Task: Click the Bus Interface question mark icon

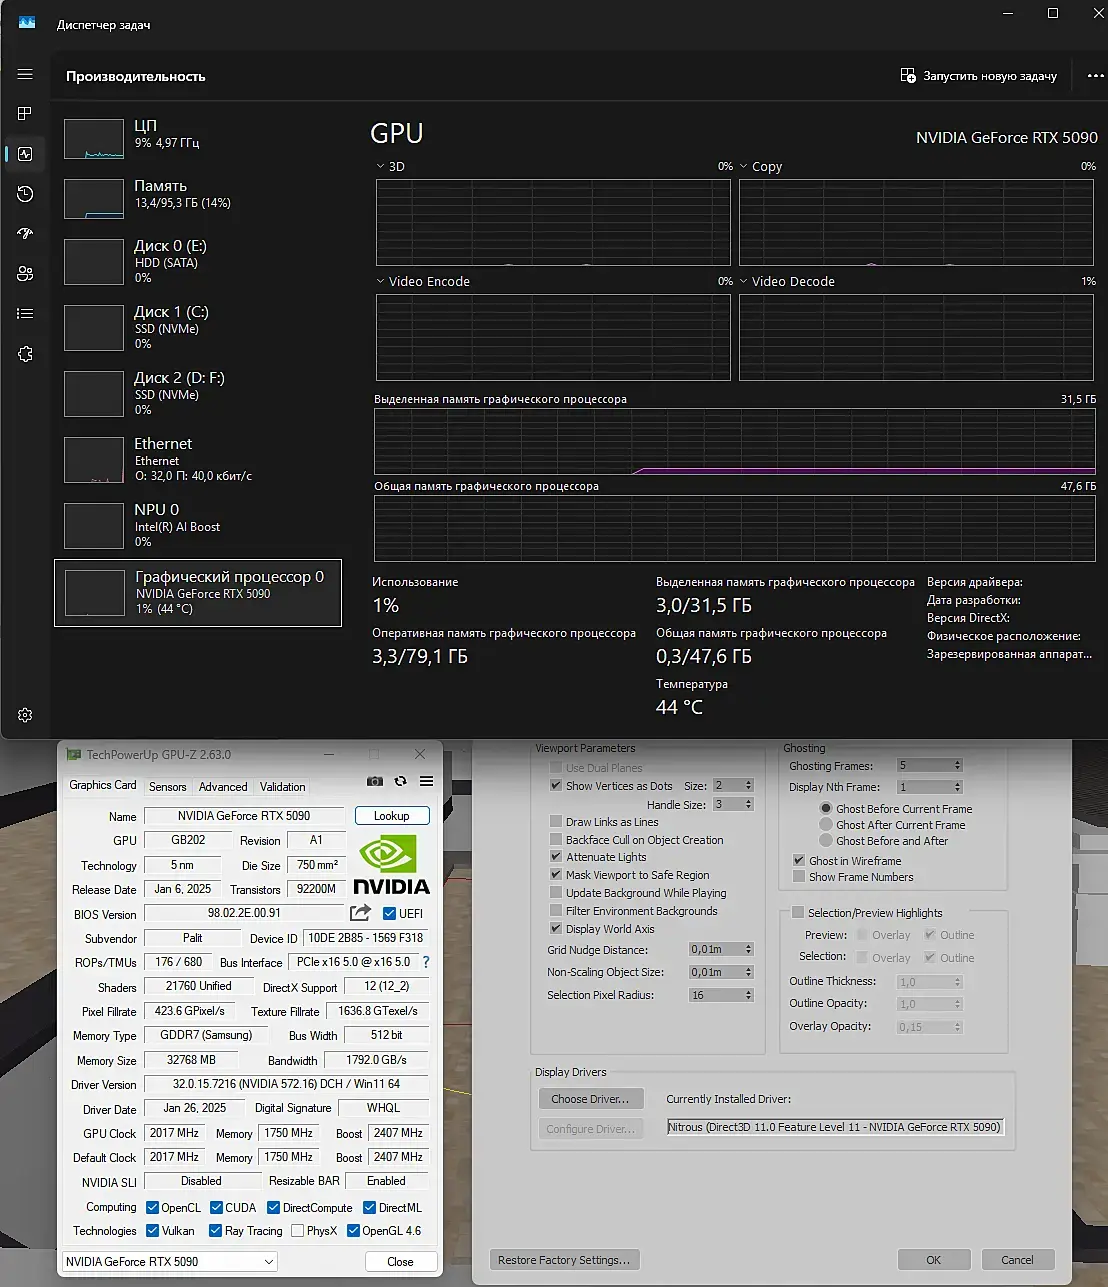Action: click(x=426, y=962)
